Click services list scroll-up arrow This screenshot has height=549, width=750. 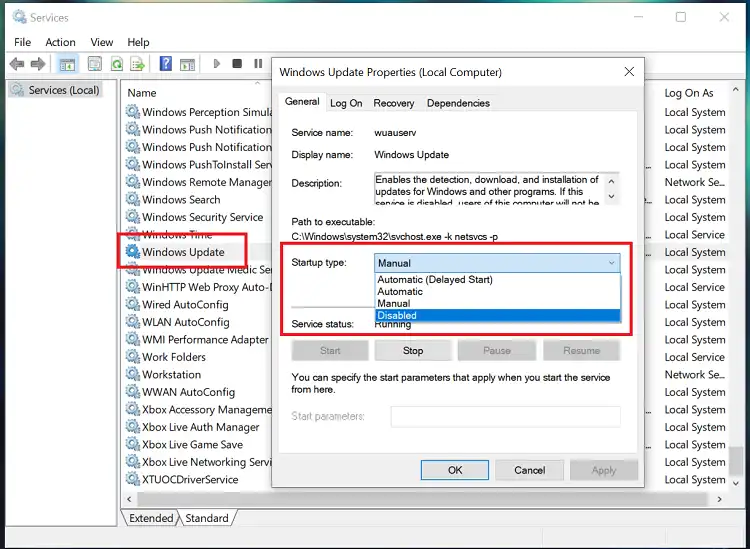point(736,89)
